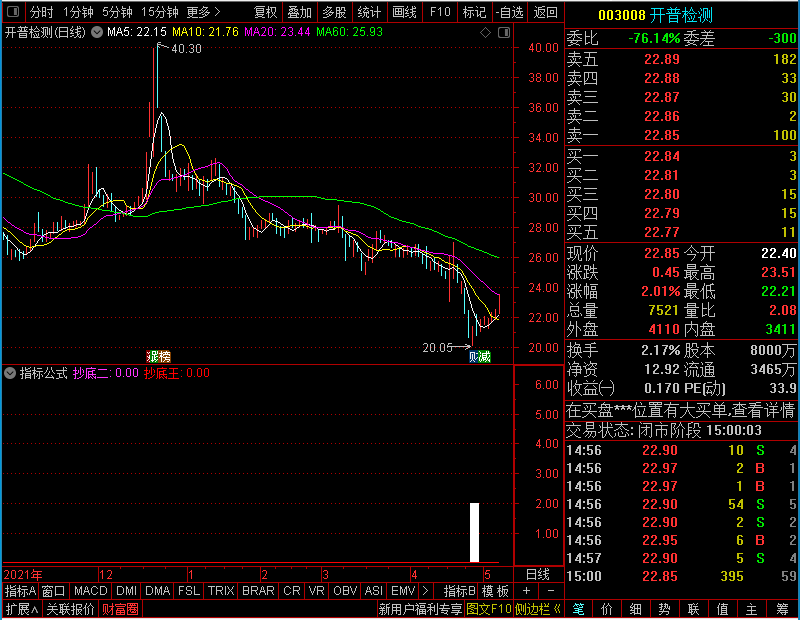Switch to 分时 intraday view
The image size is (800, 620).
(41, 12)
